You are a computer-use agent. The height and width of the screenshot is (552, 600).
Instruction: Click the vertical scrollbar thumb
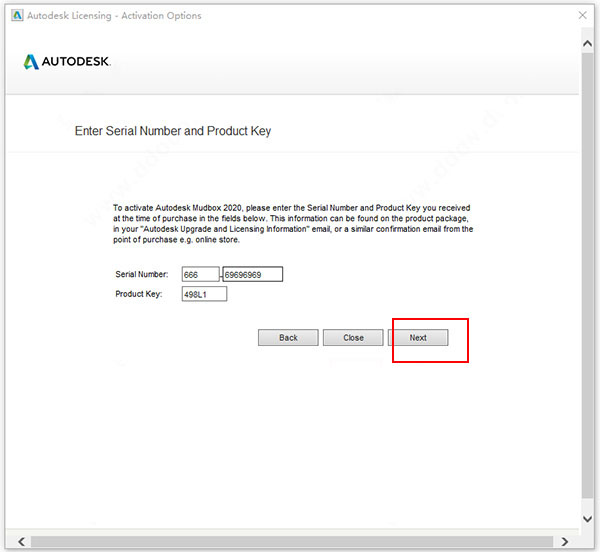587,275
